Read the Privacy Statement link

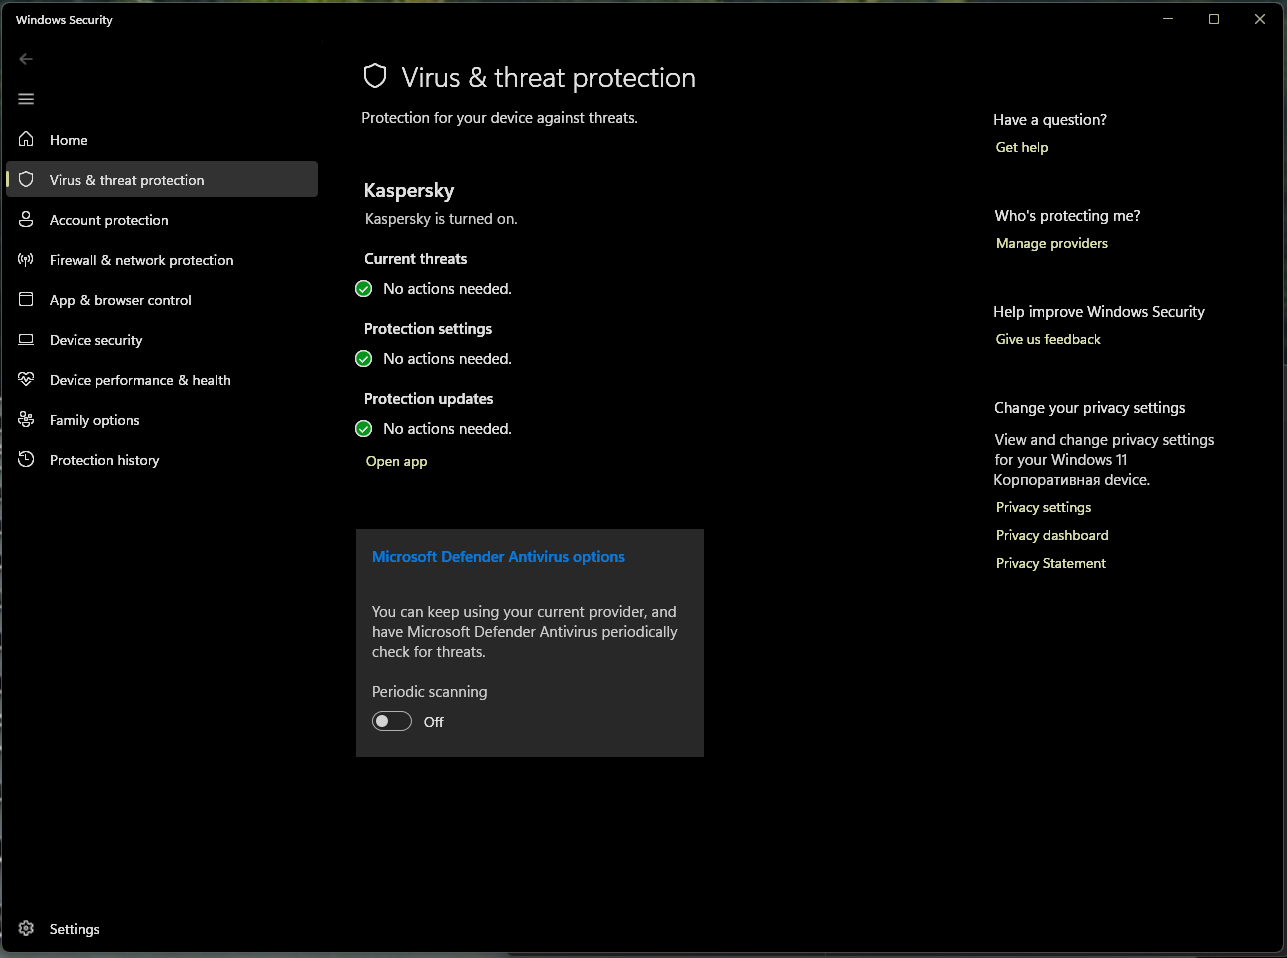[x=1051, y=563]
